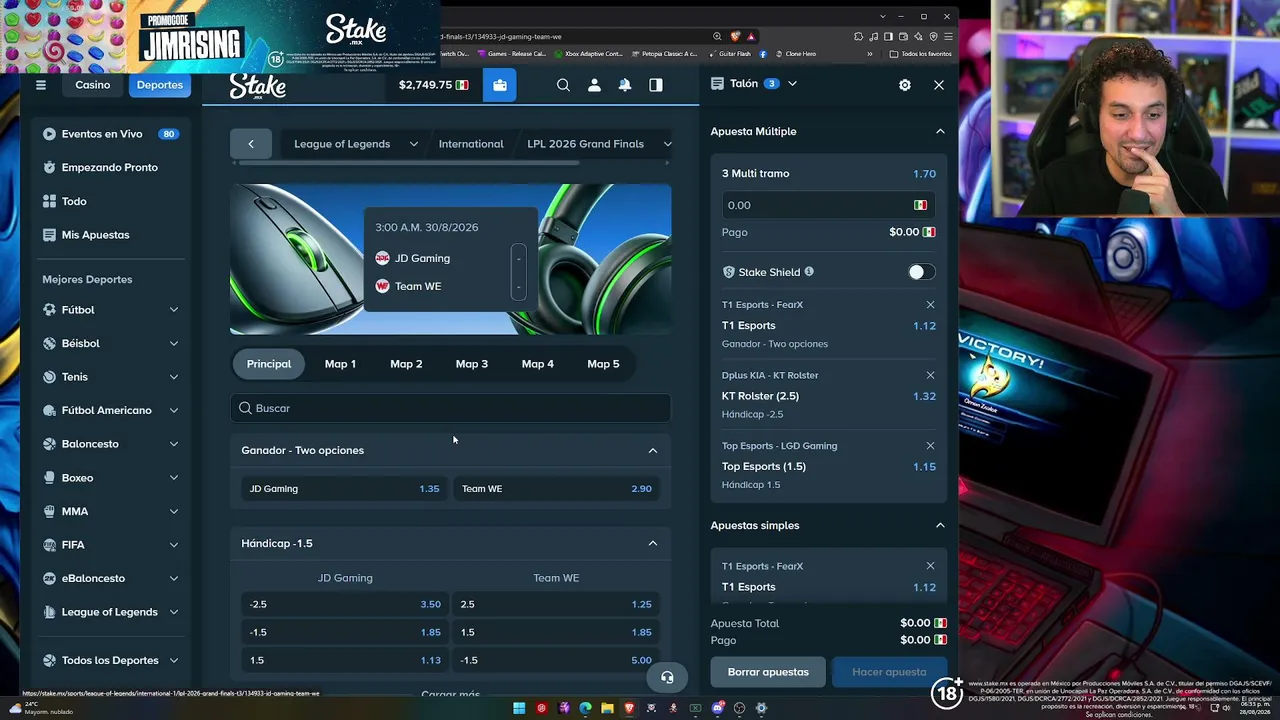
Task: Pick Team WE 2.5 handicap at 1.25
Action: point(557,604)
